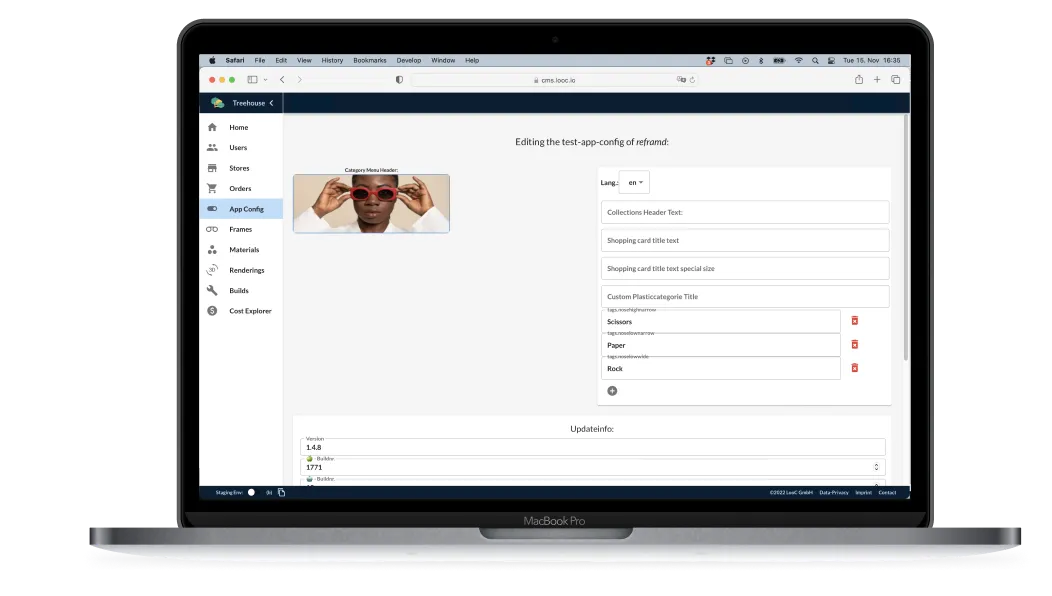The image size is (1052, 596).
Task: Delete the Paper tag row
Action: (855, 344)
